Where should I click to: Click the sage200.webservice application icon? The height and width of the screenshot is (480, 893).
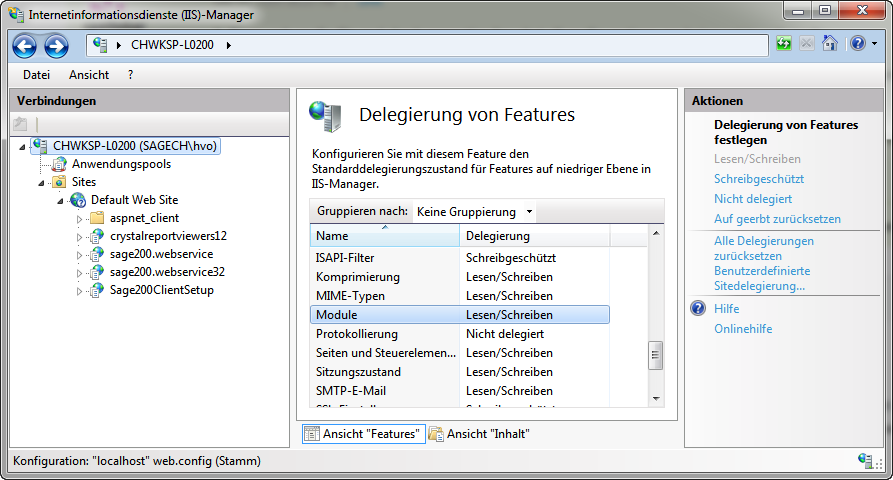[x=97, y=254]
